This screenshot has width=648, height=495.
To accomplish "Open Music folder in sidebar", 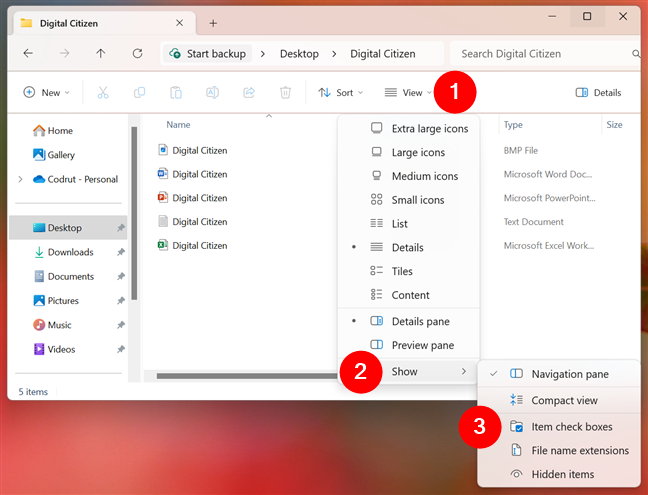I will 52,325.
